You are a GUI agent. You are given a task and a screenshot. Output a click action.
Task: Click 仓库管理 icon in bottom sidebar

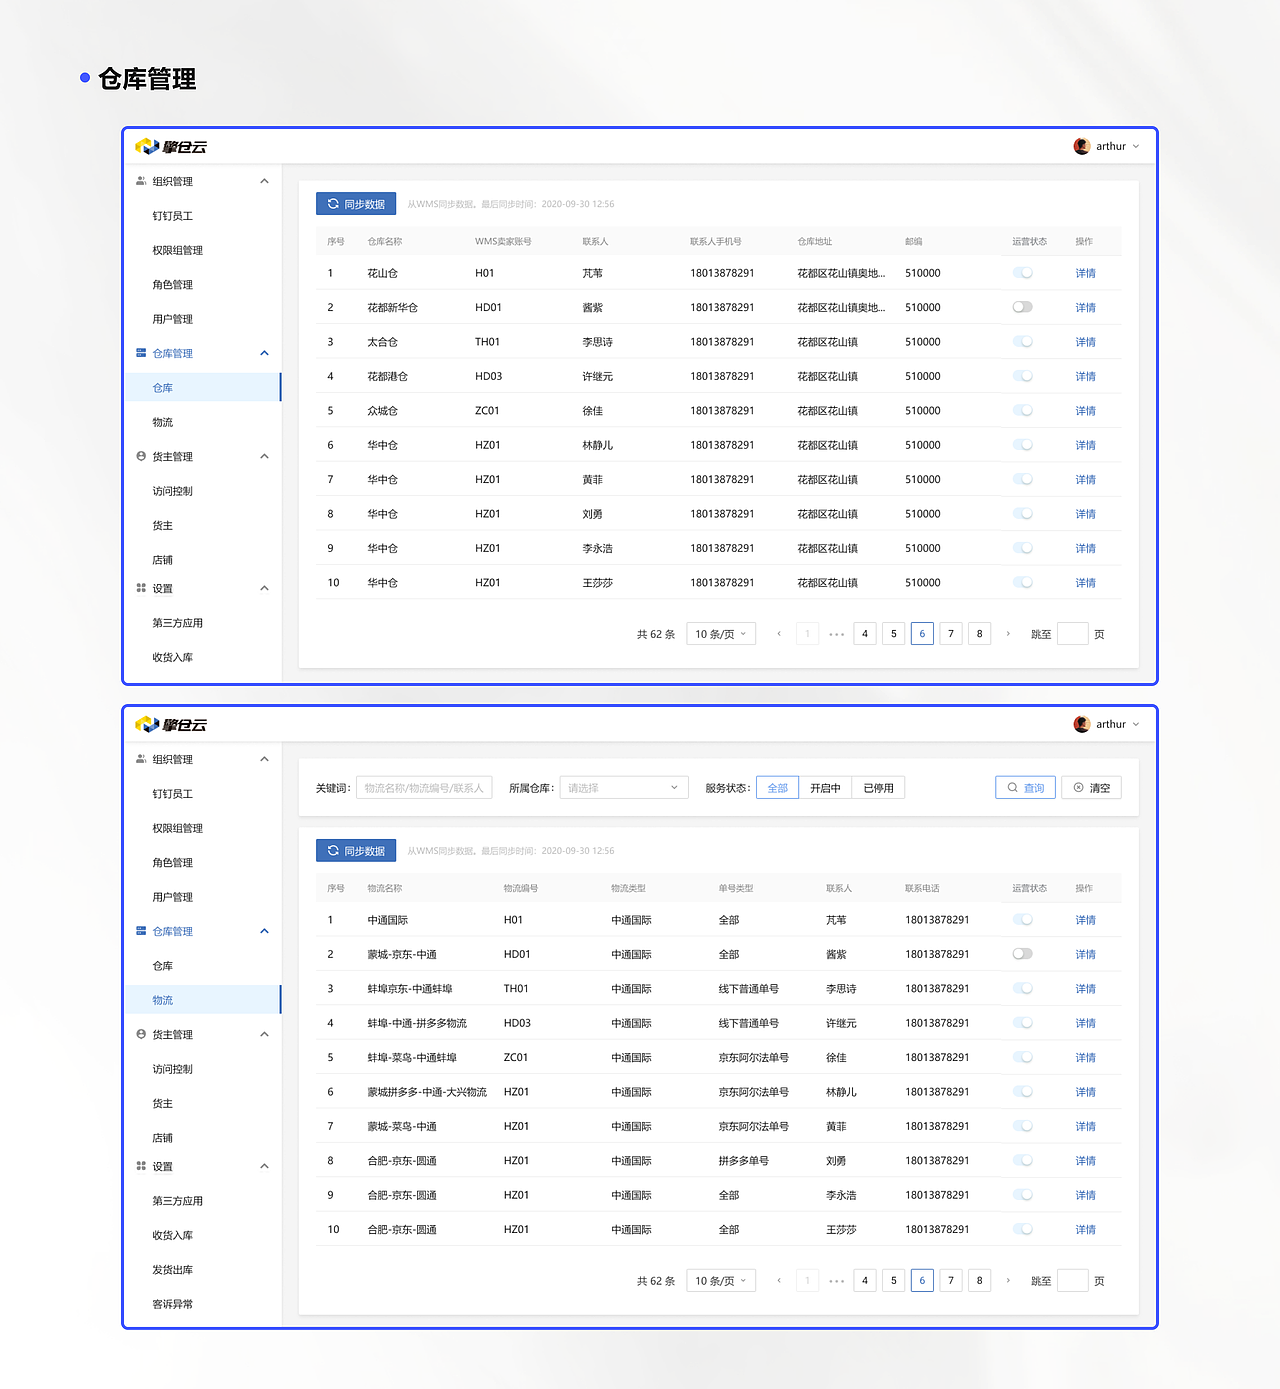tap(141, 931)
